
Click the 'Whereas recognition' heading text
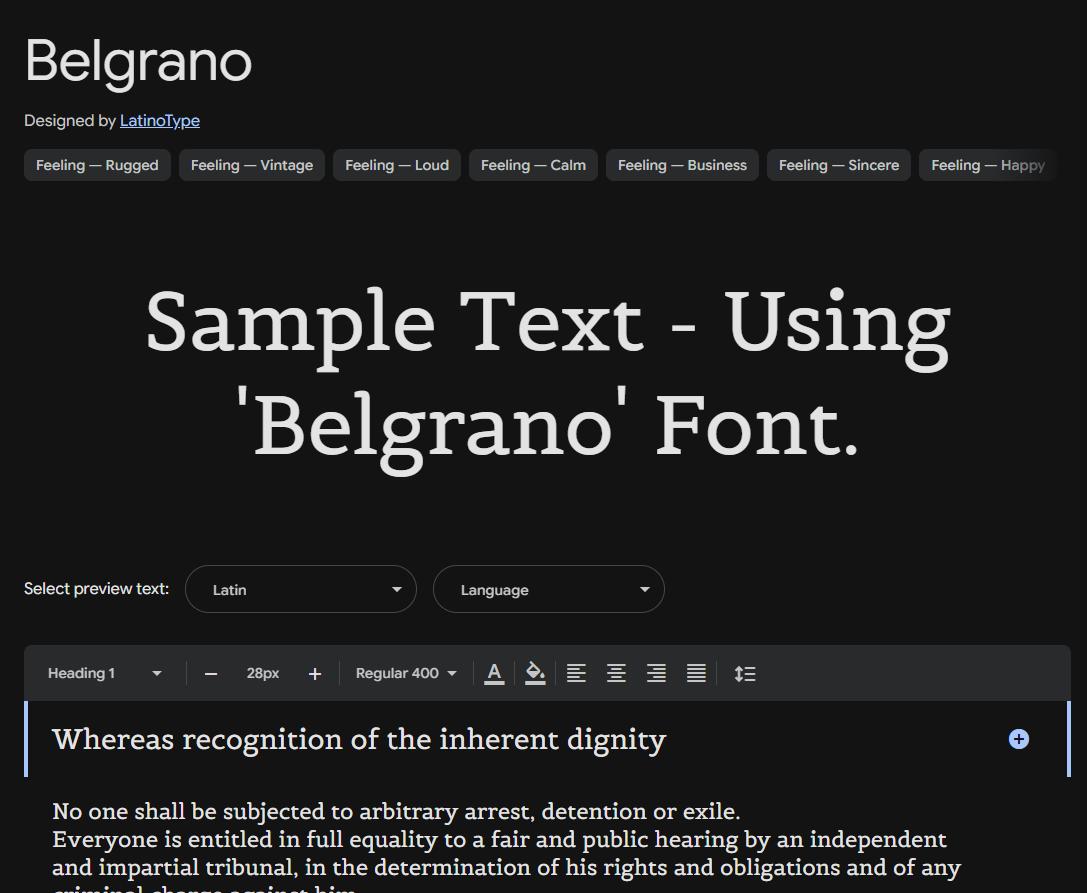[359, 740]
